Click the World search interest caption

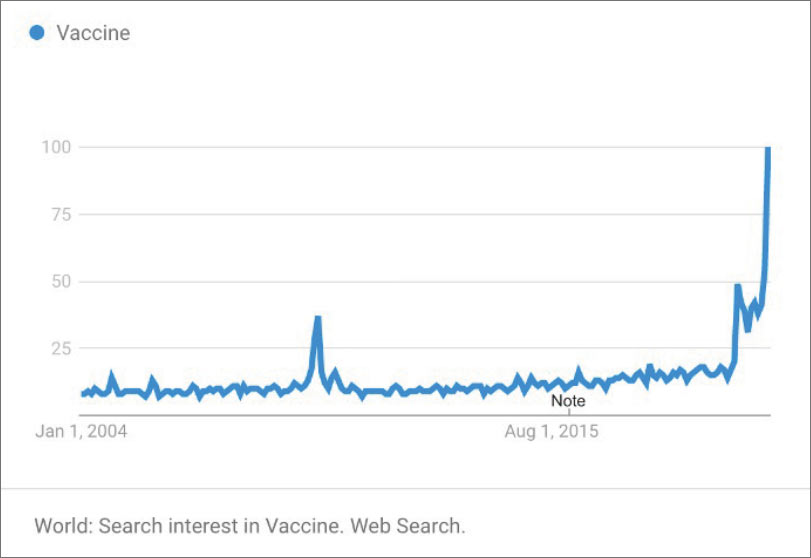click(250, 526)
